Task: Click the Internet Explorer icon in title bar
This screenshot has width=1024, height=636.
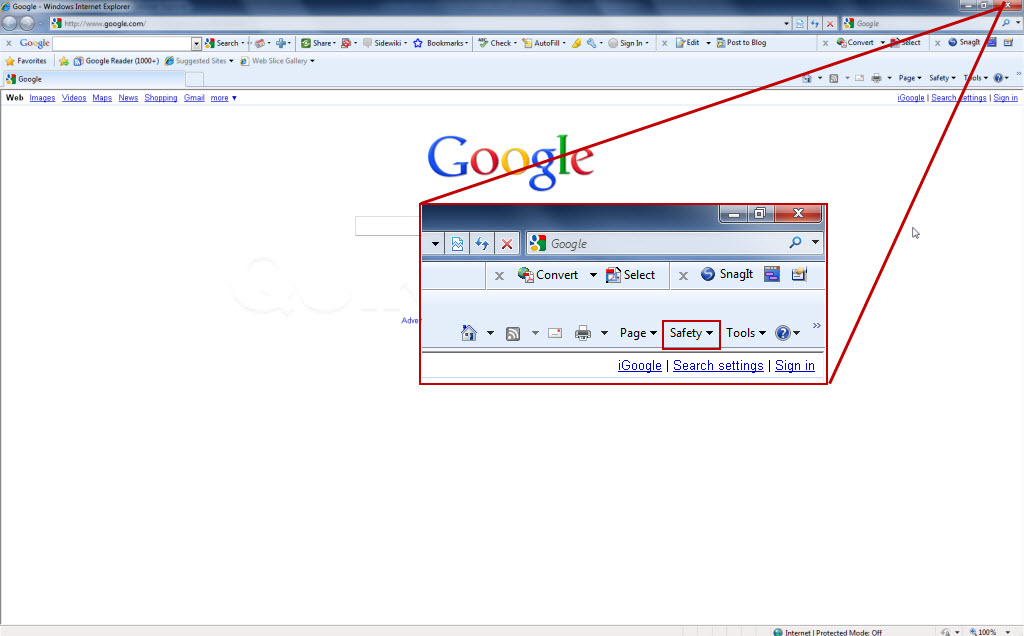Action: coord(6,7)
